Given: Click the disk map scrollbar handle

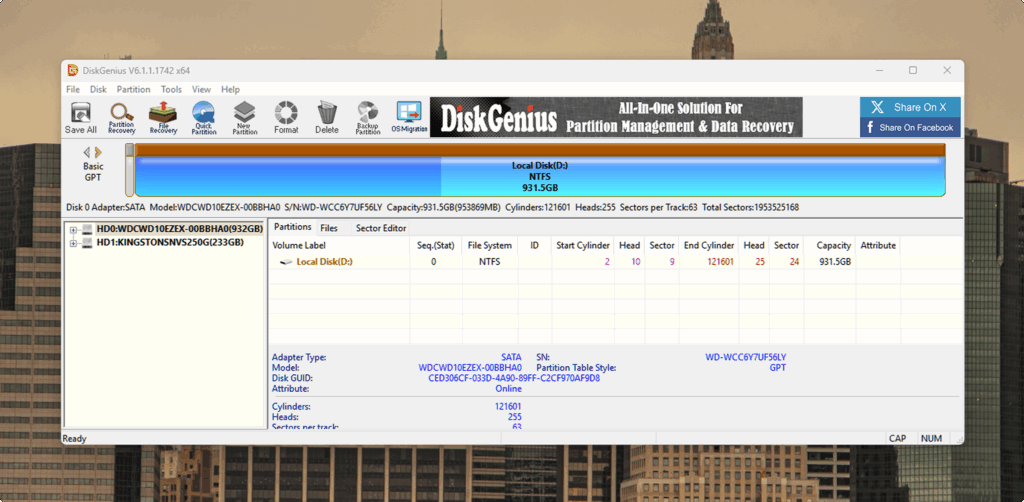Looking at the screenshot, I should click(x=130, y=151).
